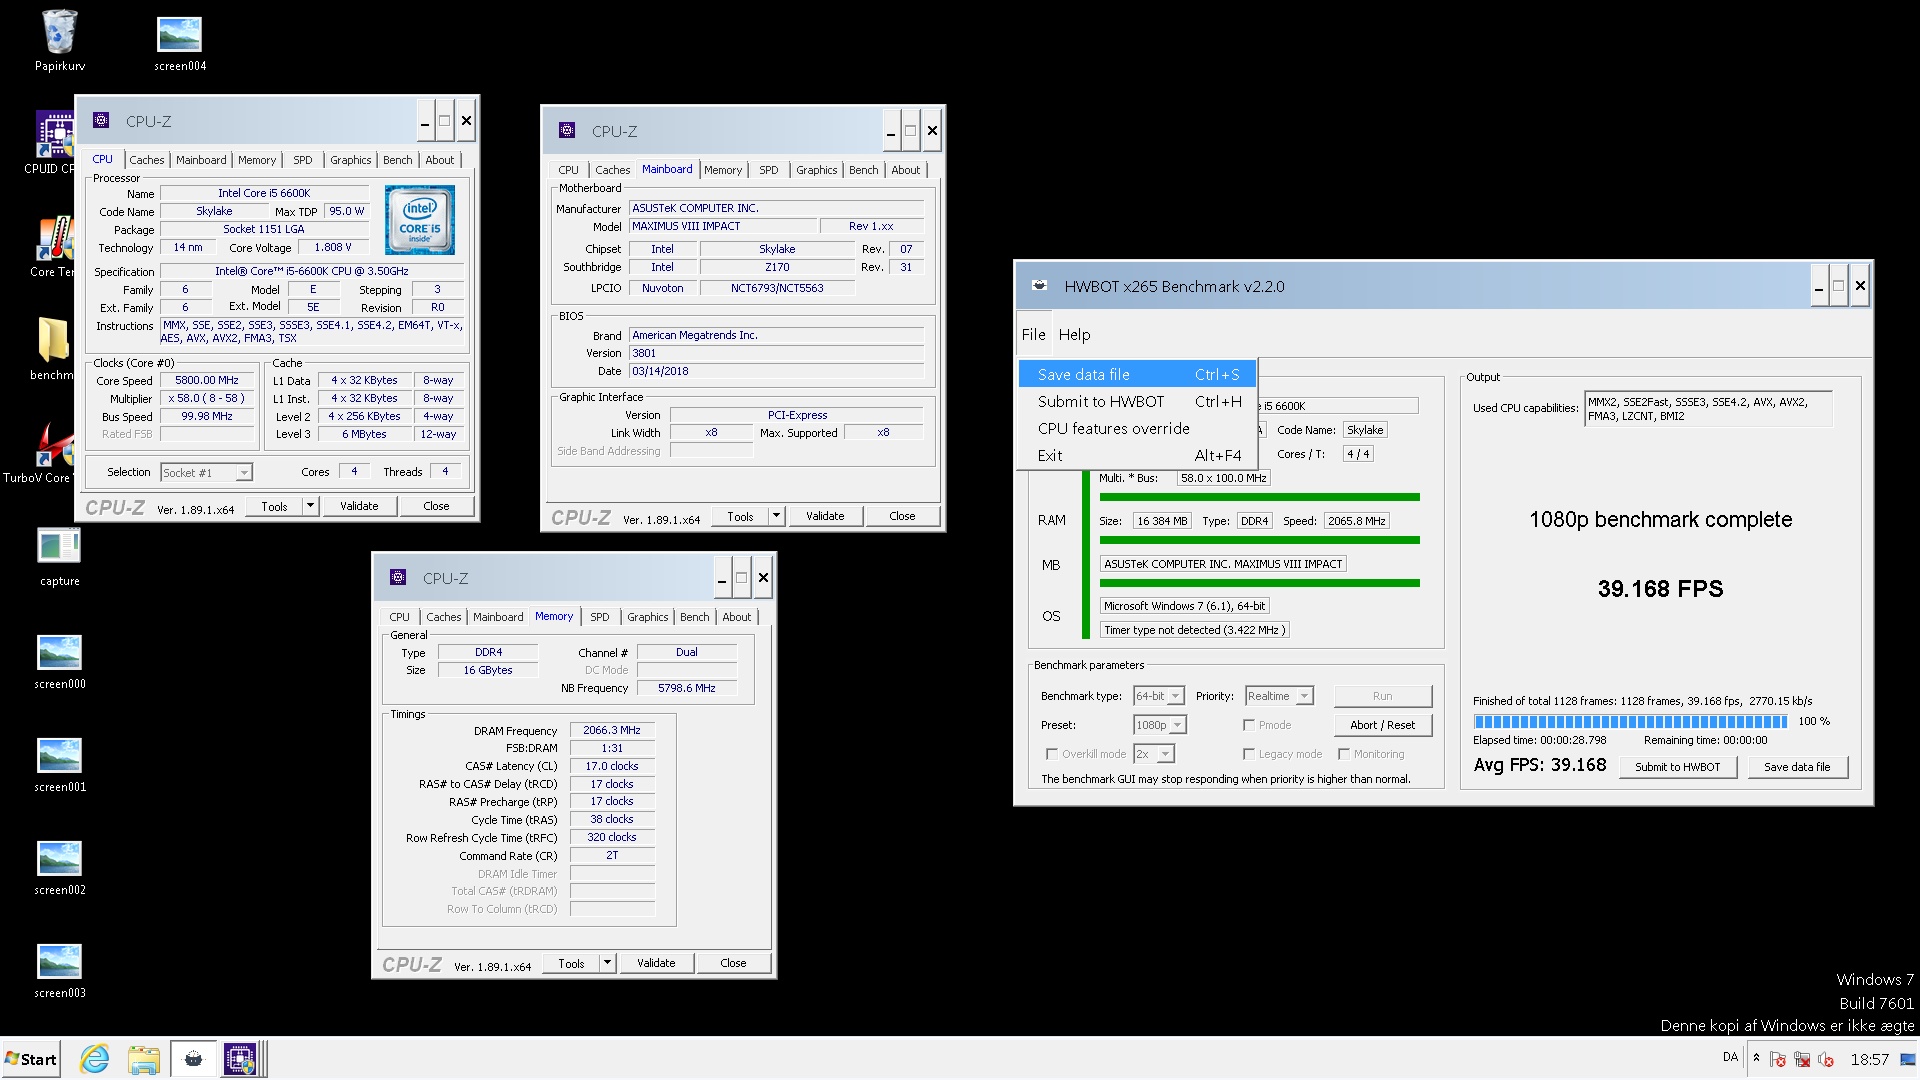1920x1080 pixels.
Task: Choose Save data file from File menu
Action: click(x=1138, y=374)
